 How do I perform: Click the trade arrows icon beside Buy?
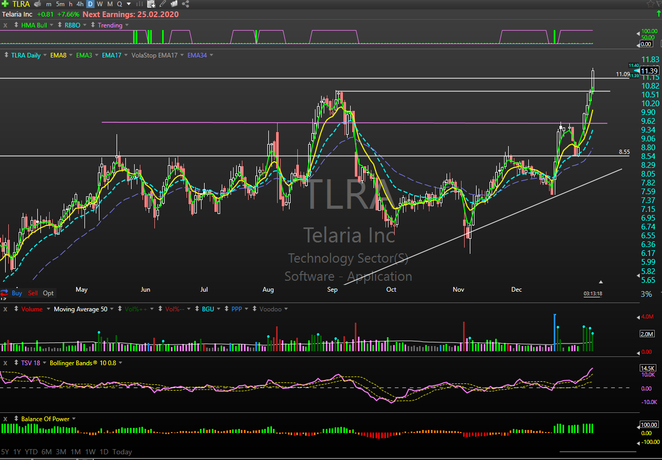point(4,293)
